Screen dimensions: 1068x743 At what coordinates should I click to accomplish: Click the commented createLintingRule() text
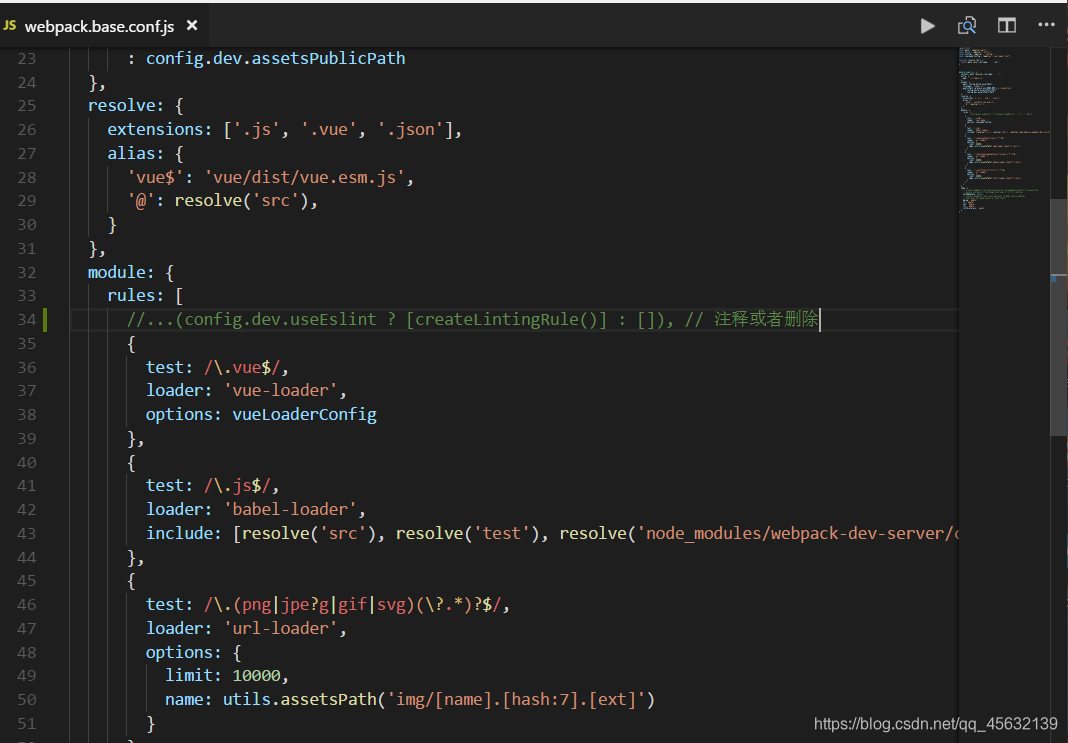pyautogui.click(x=511, y=319)
